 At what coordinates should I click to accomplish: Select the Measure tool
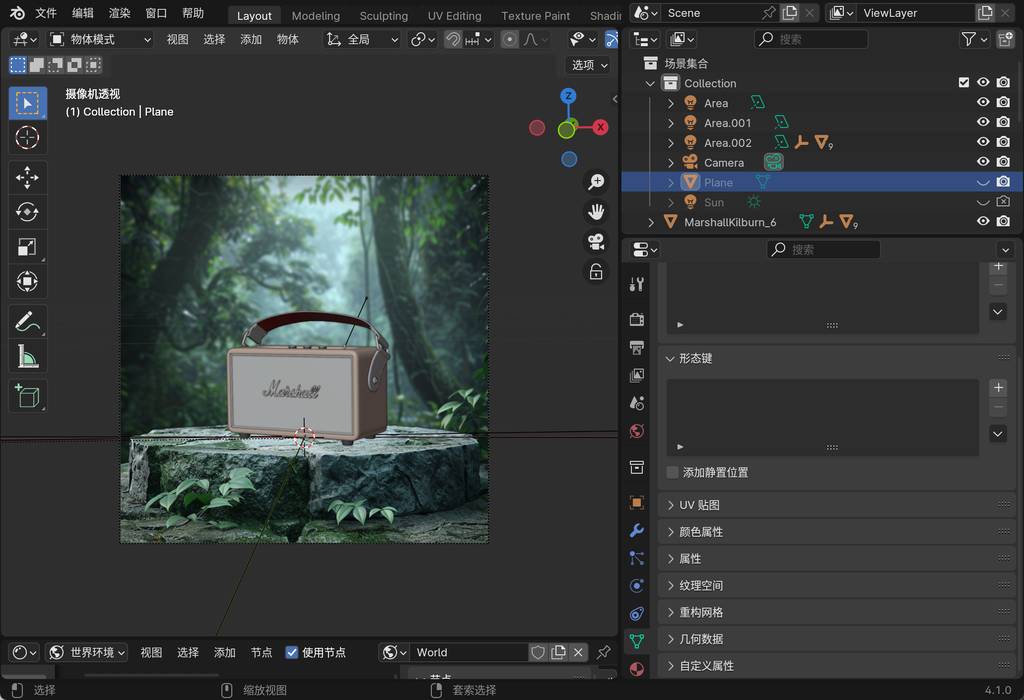click(27, 356)
